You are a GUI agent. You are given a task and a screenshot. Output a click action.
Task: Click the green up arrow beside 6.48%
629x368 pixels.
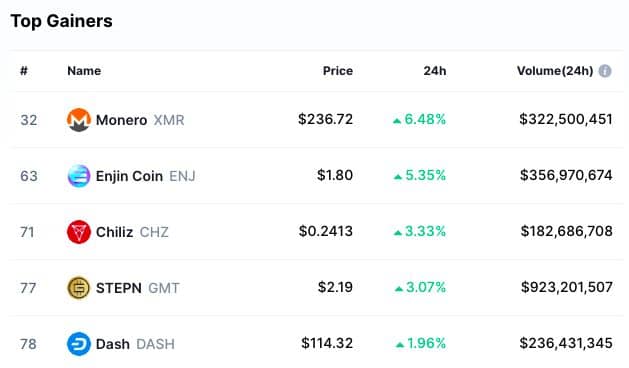coord(397,120)
